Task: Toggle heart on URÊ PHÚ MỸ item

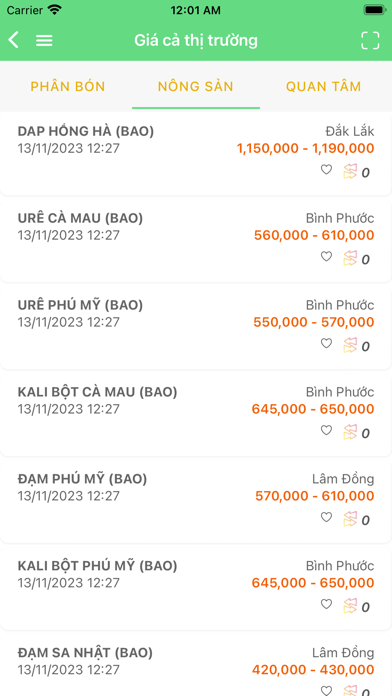Action: click(x=326, y=344)
